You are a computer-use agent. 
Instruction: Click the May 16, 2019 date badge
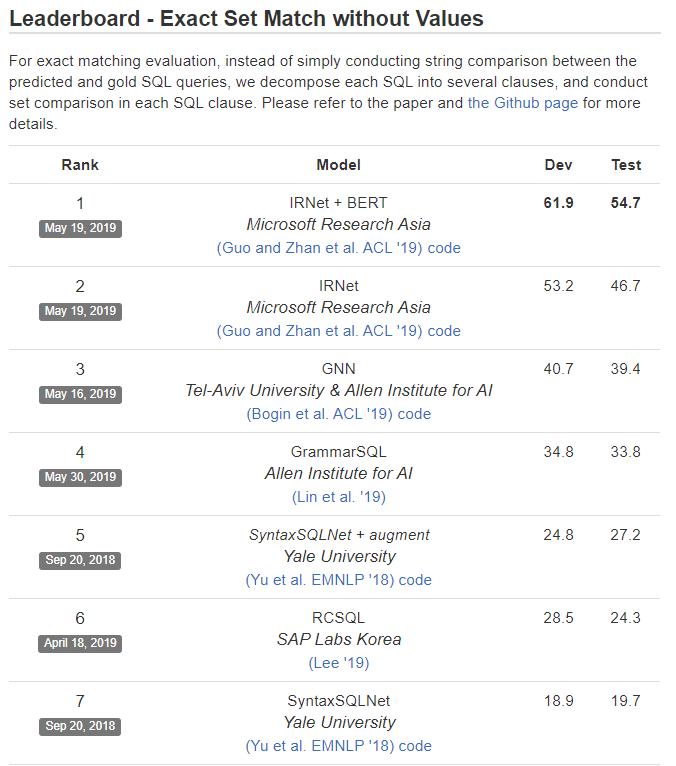(x=80, y=394)
